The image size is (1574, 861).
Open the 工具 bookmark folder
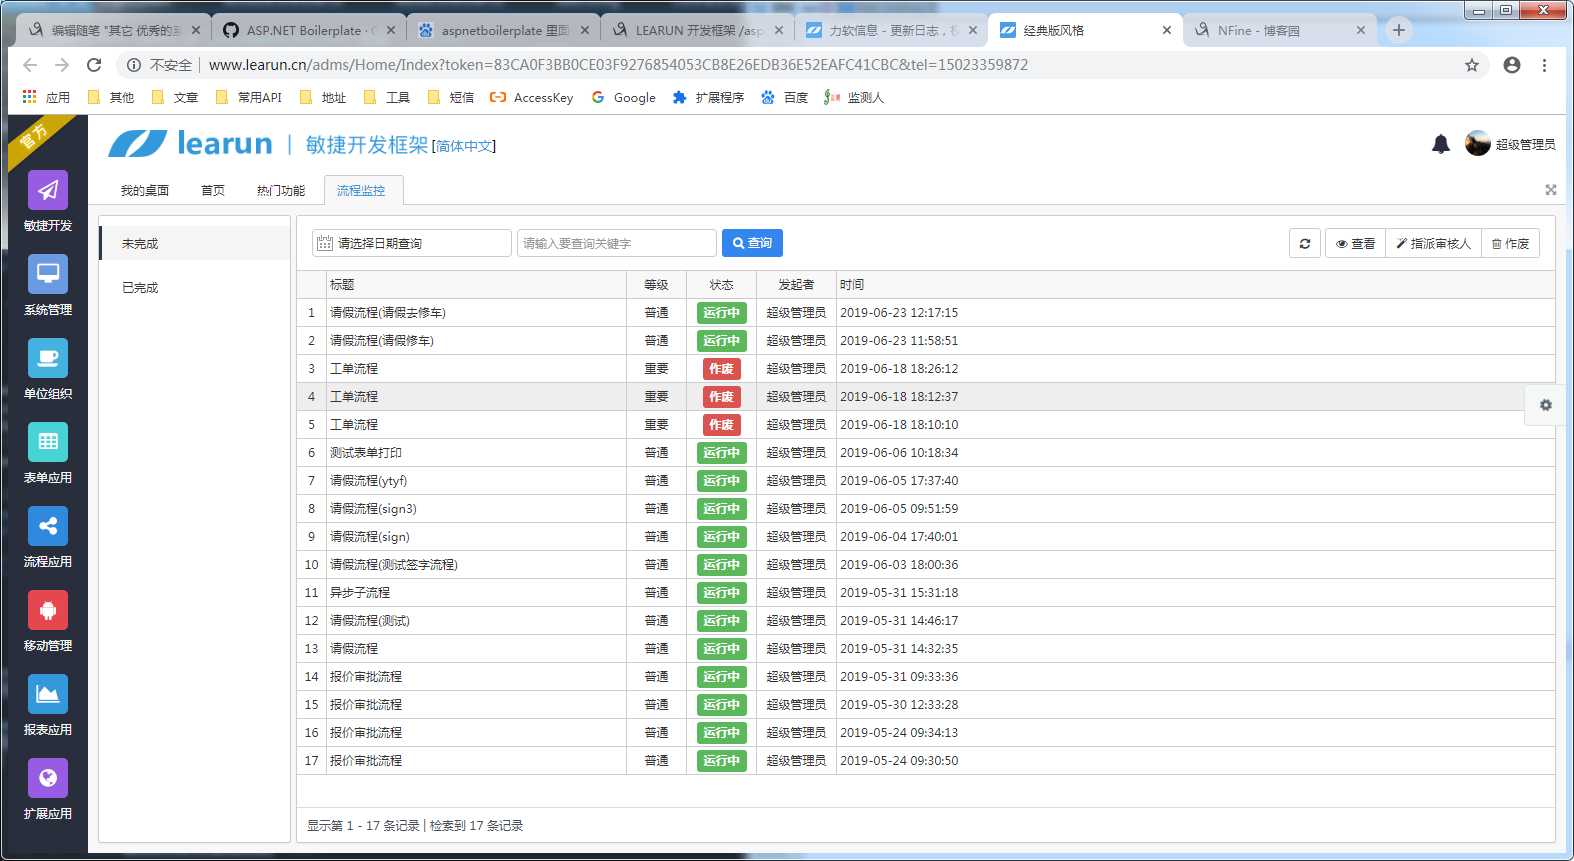pyautogui.click(x=387, y=97)
